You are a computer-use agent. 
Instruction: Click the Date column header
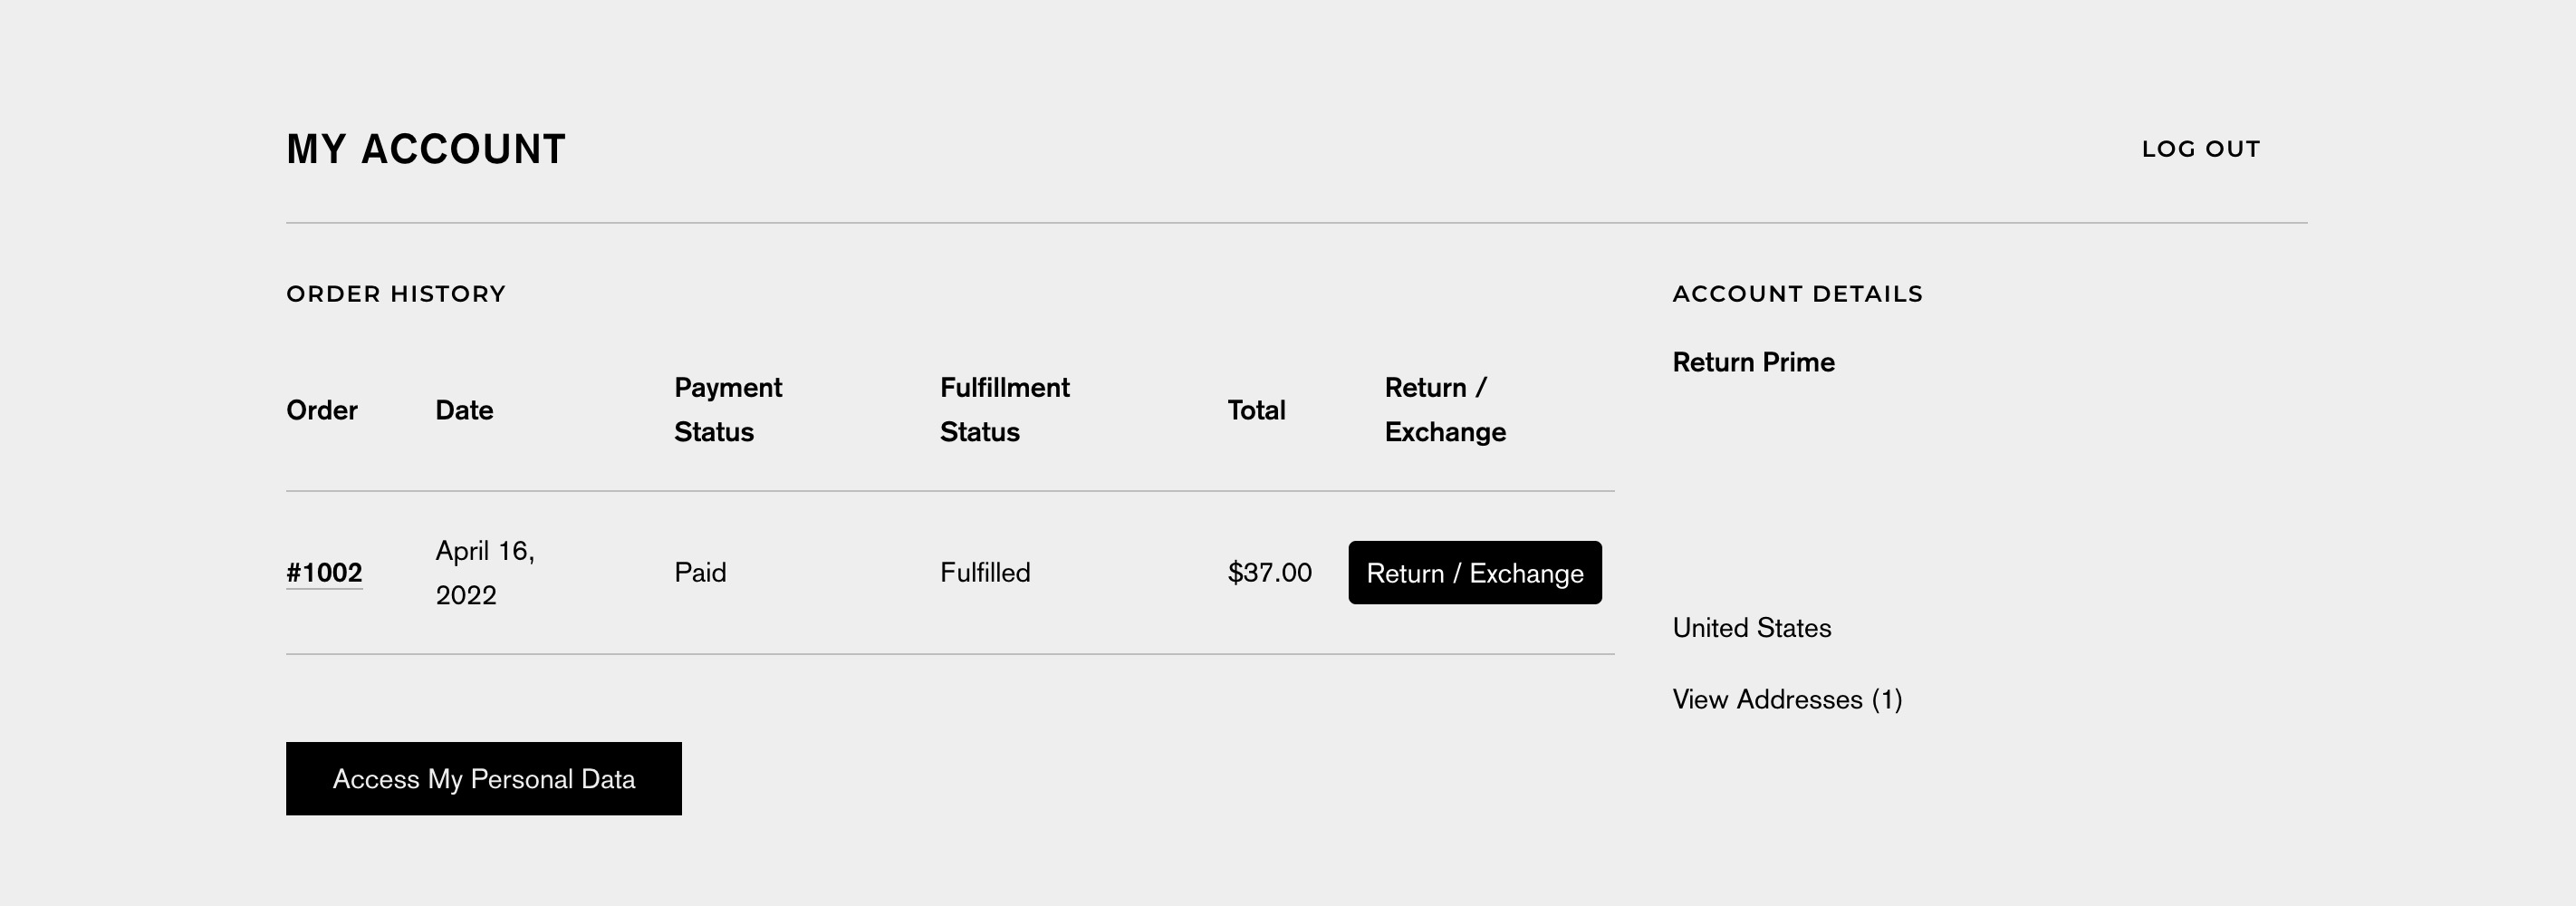[464, 410]
